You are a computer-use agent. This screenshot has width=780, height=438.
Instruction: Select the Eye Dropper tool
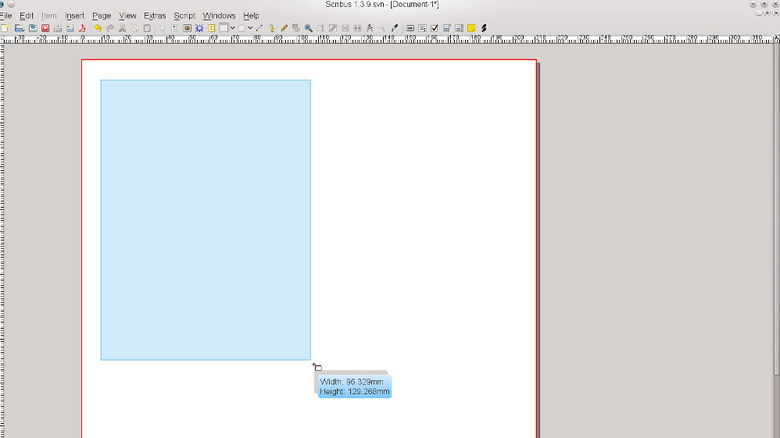pos(394,28)
